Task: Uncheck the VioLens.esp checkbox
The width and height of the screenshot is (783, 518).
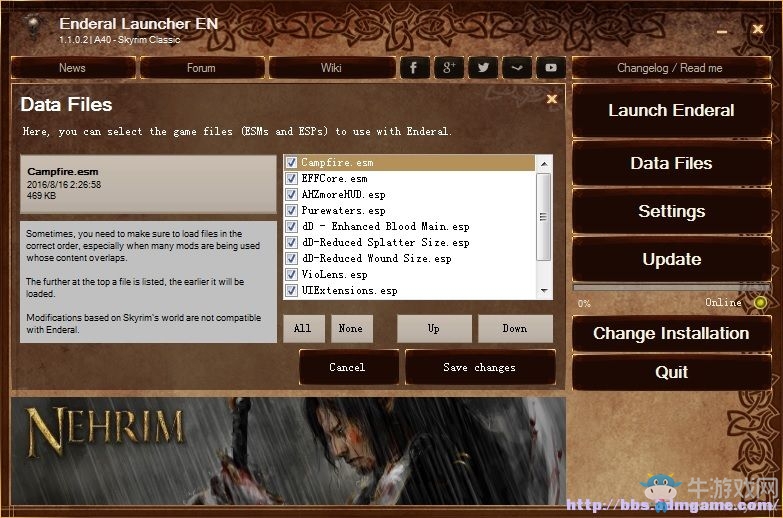Action: click(x=291, y=274)
